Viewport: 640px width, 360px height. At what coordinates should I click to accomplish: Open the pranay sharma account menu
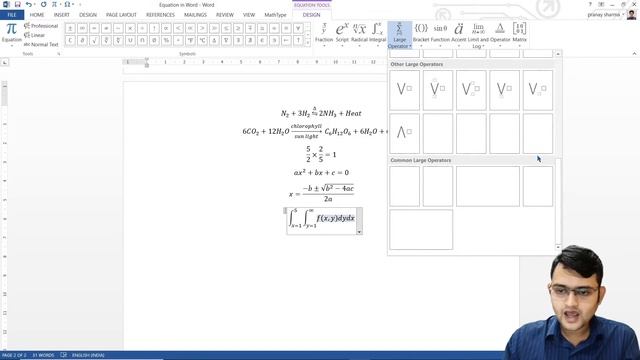[605, 15]
